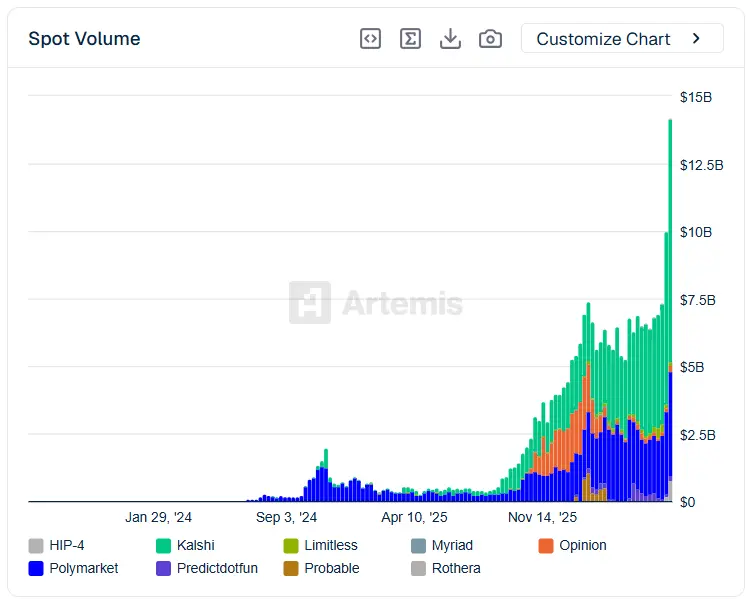Toggle the Limitless legend swatch
The image size is (746, 602).
[x=291, y=545]
